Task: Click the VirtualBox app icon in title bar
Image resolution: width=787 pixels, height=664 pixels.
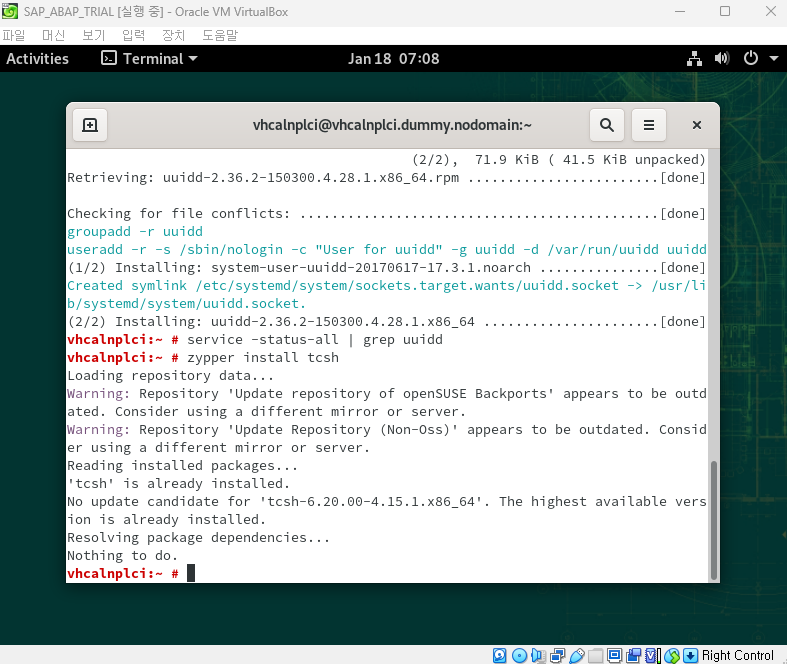Action: (x=10, y=11)
